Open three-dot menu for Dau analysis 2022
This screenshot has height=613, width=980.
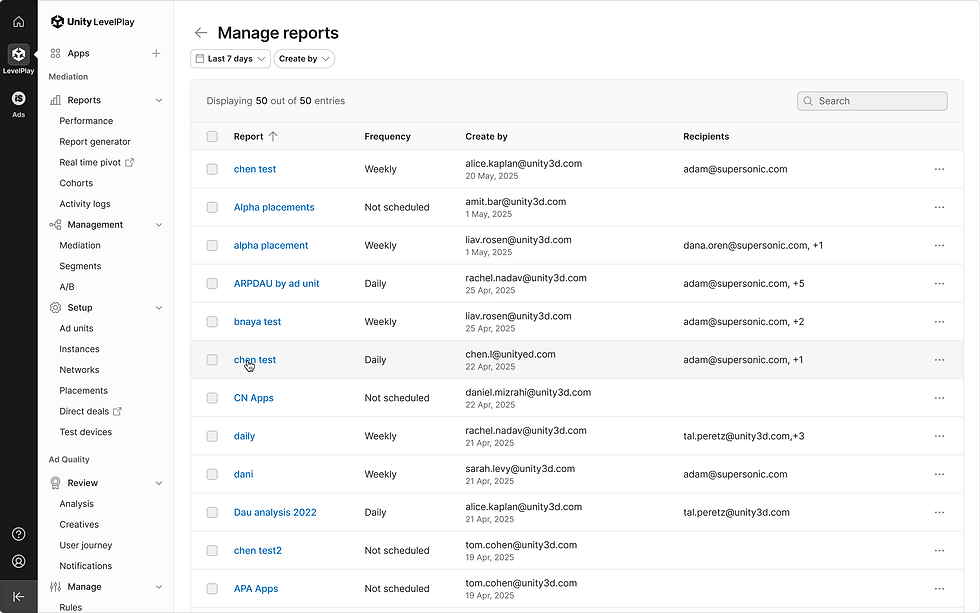tap(939, 512)
